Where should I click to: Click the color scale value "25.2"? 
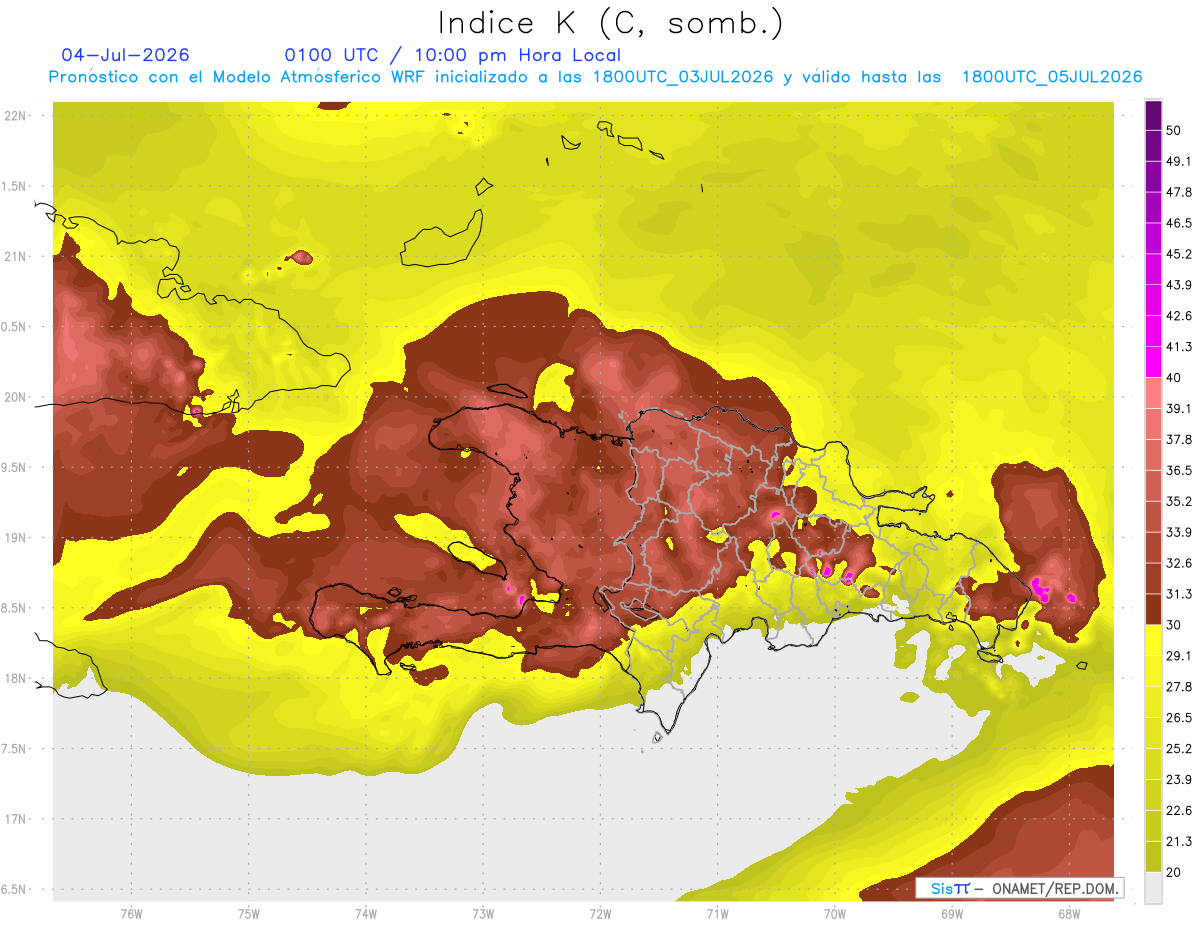[x=1179, y=749]
